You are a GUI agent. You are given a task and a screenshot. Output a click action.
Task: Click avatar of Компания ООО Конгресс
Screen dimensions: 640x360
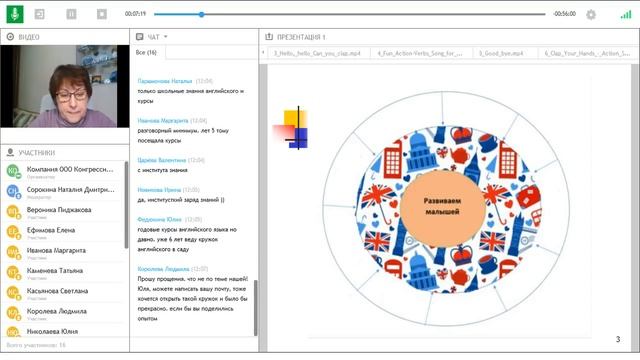(x=13, y=171)
